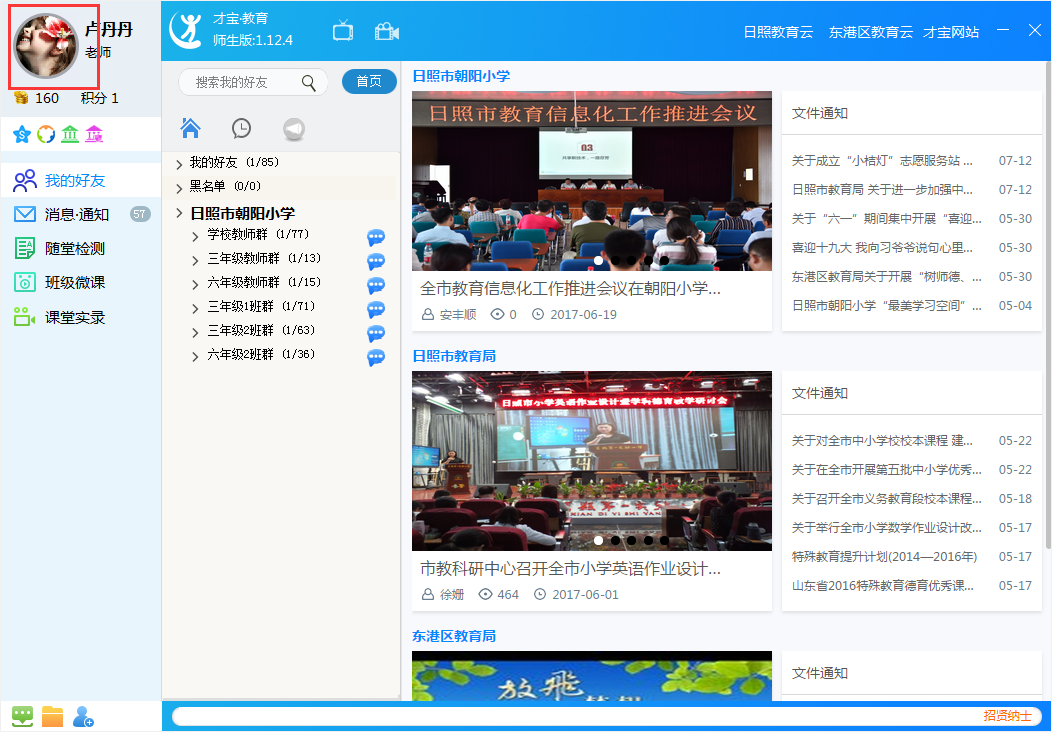Open notice 日照市教育局 关于进一步加强中...
The height and width of the screenshot is (732, 1052).
pos(882,189)
